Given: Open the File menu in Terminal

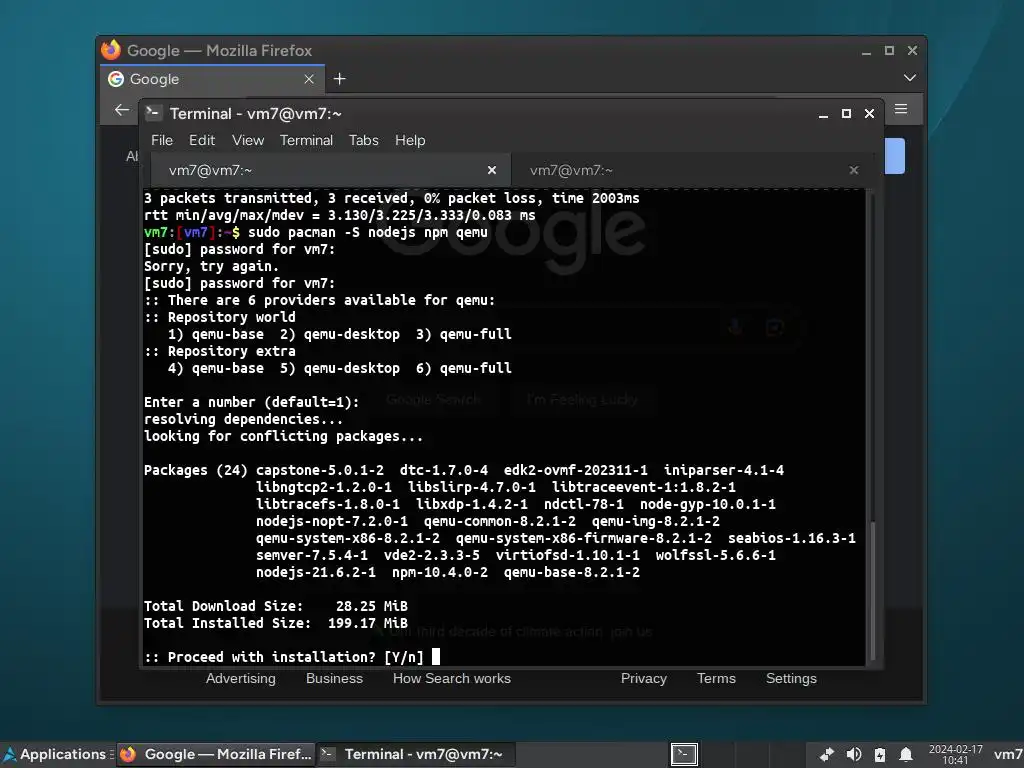Looking at the screenshot, I should click(x=161, y=140).
